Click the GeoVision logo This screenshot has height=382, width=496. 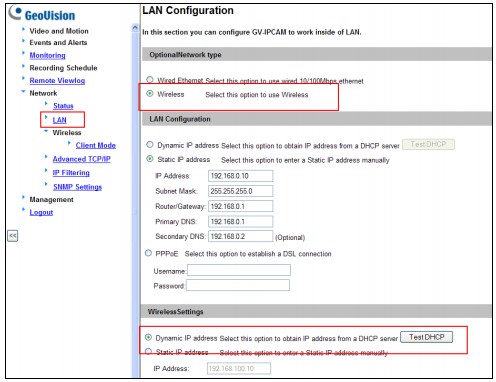(x=42, y=14)
